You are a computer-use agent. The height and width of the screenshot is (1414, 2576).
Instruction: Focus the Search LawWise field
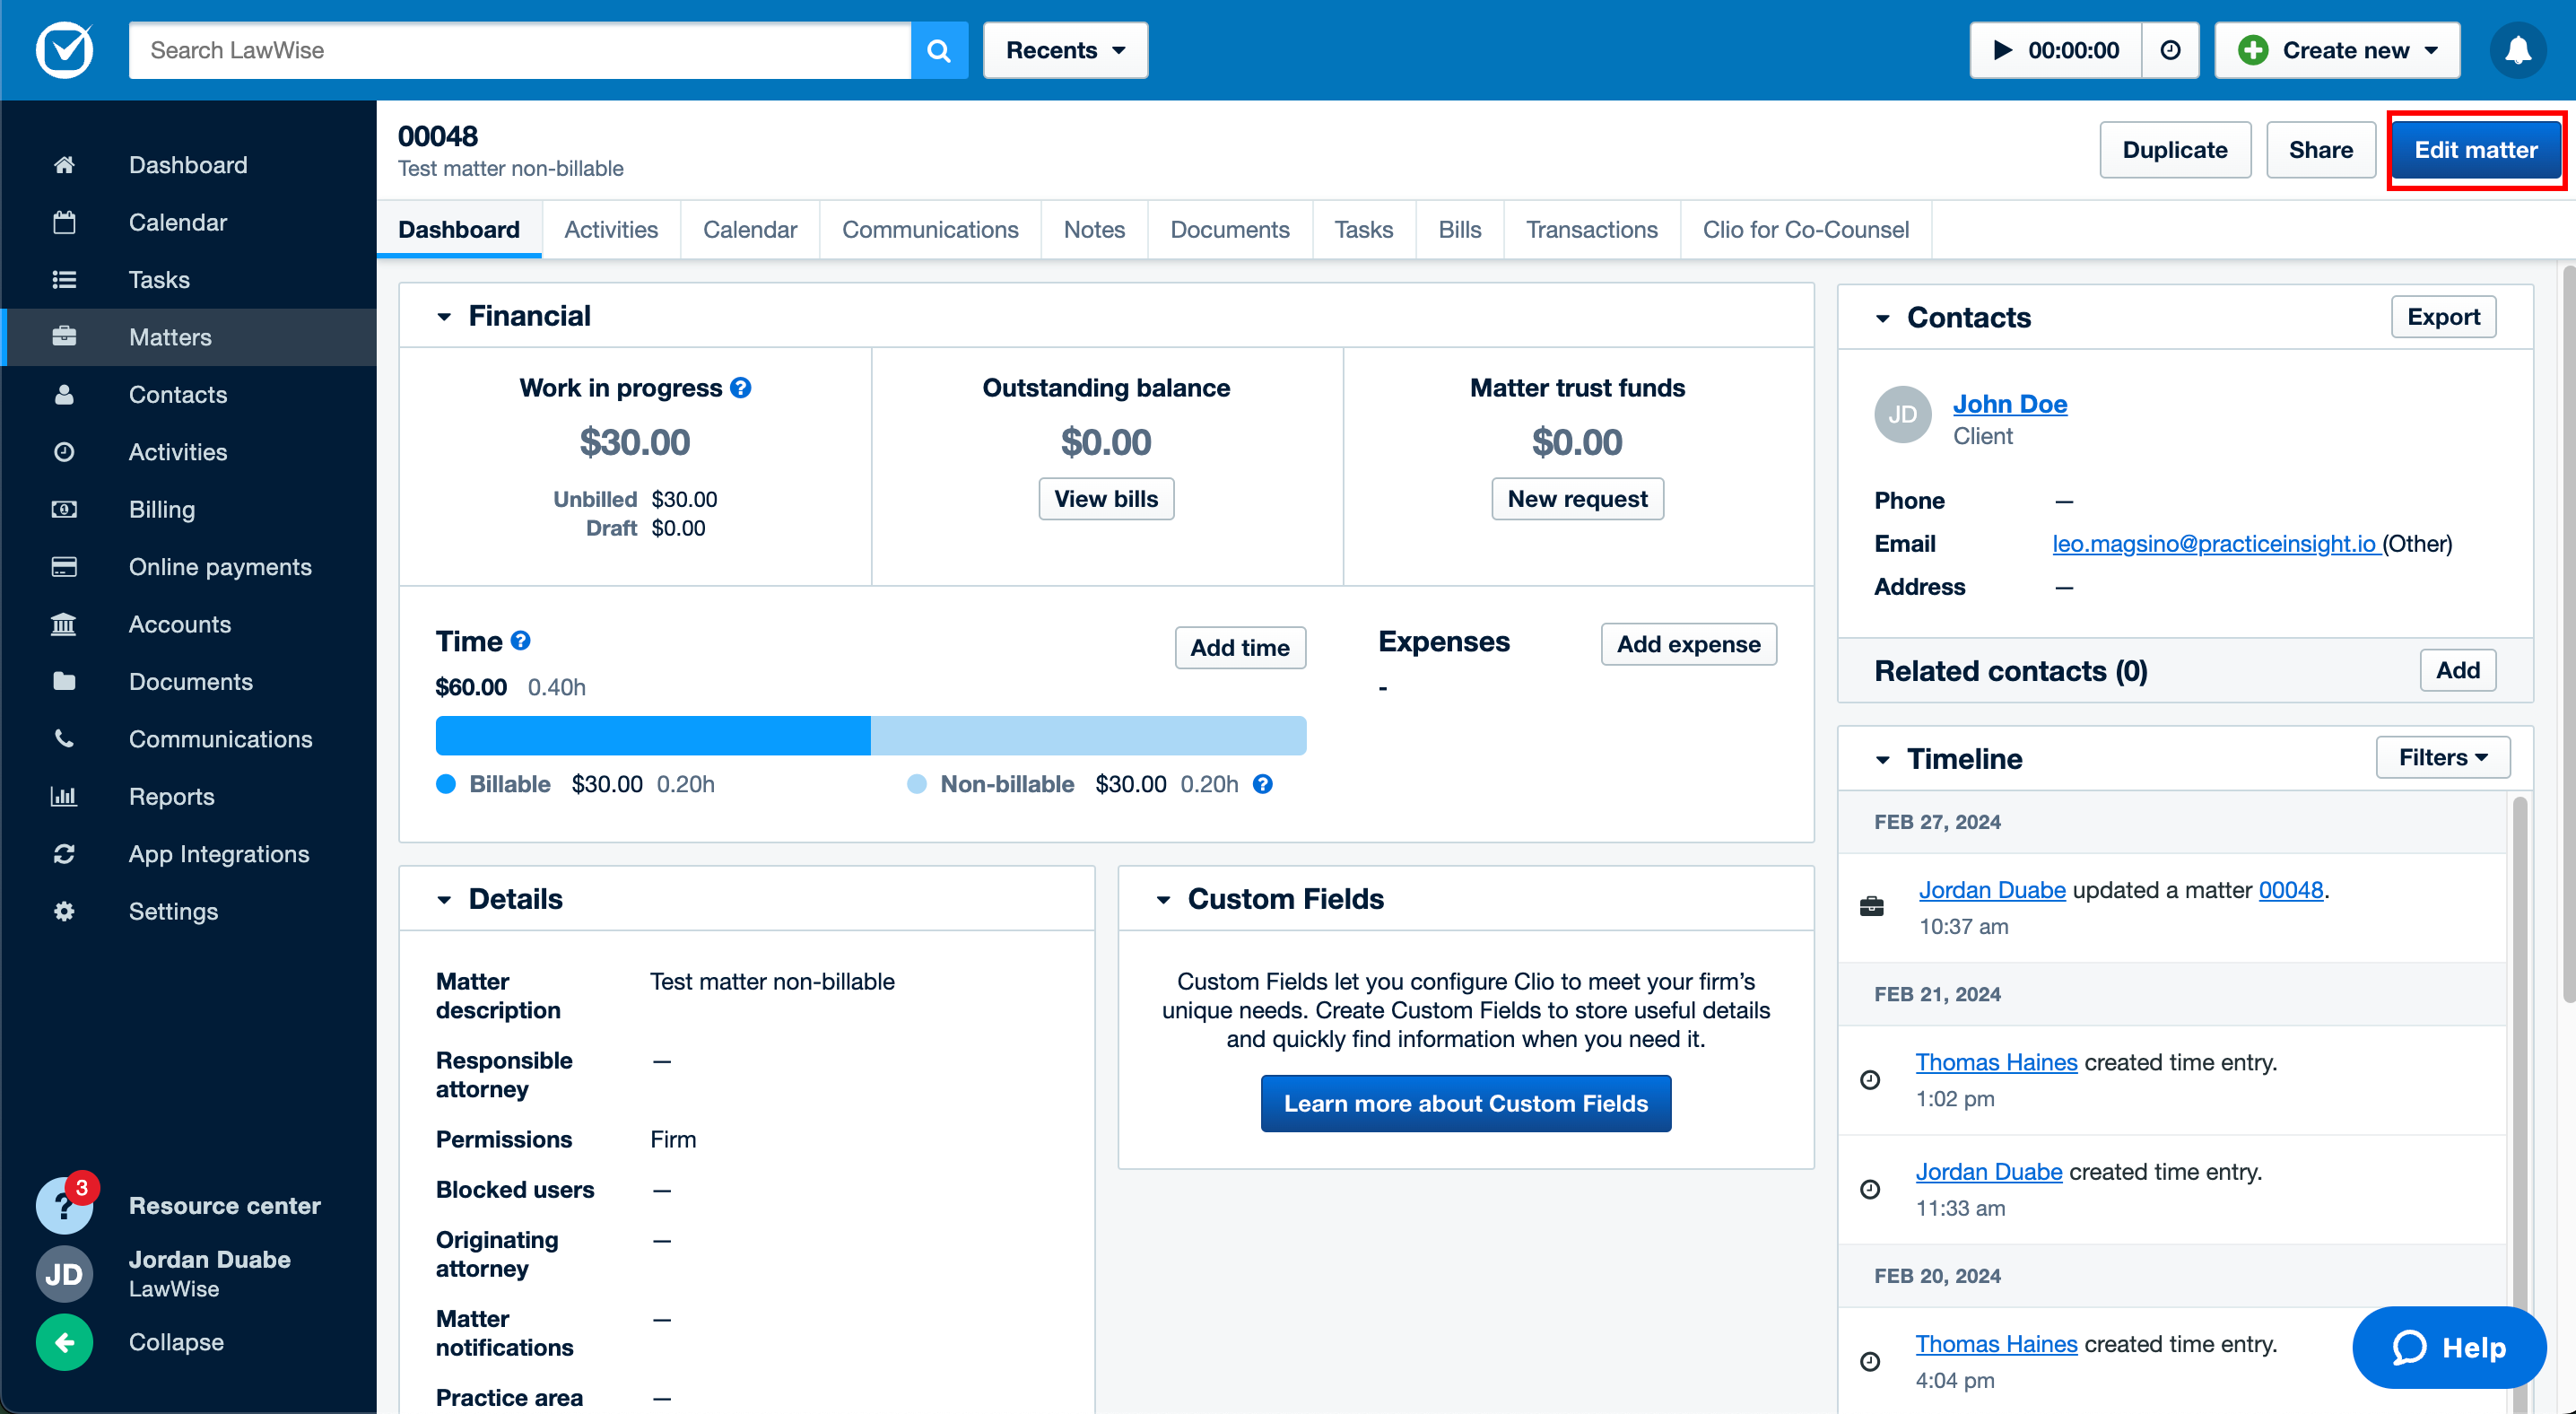[x=519, y=50]
